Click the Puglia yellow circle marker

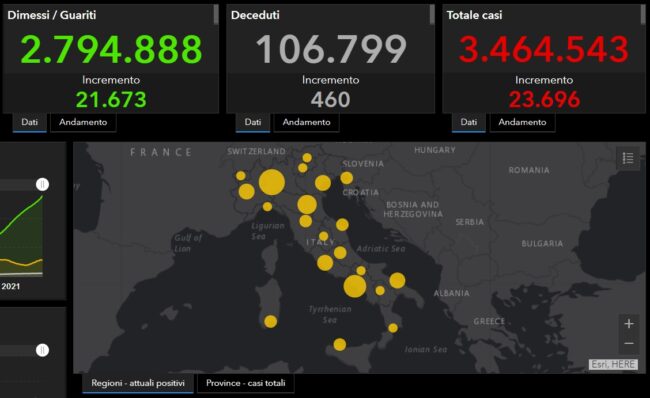[x=397, y=281]
